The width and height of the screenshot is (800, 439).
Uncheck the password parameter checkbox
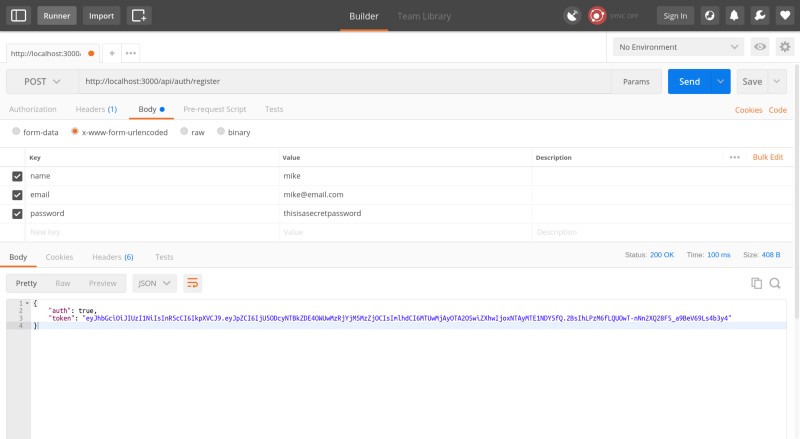[17, 213]
